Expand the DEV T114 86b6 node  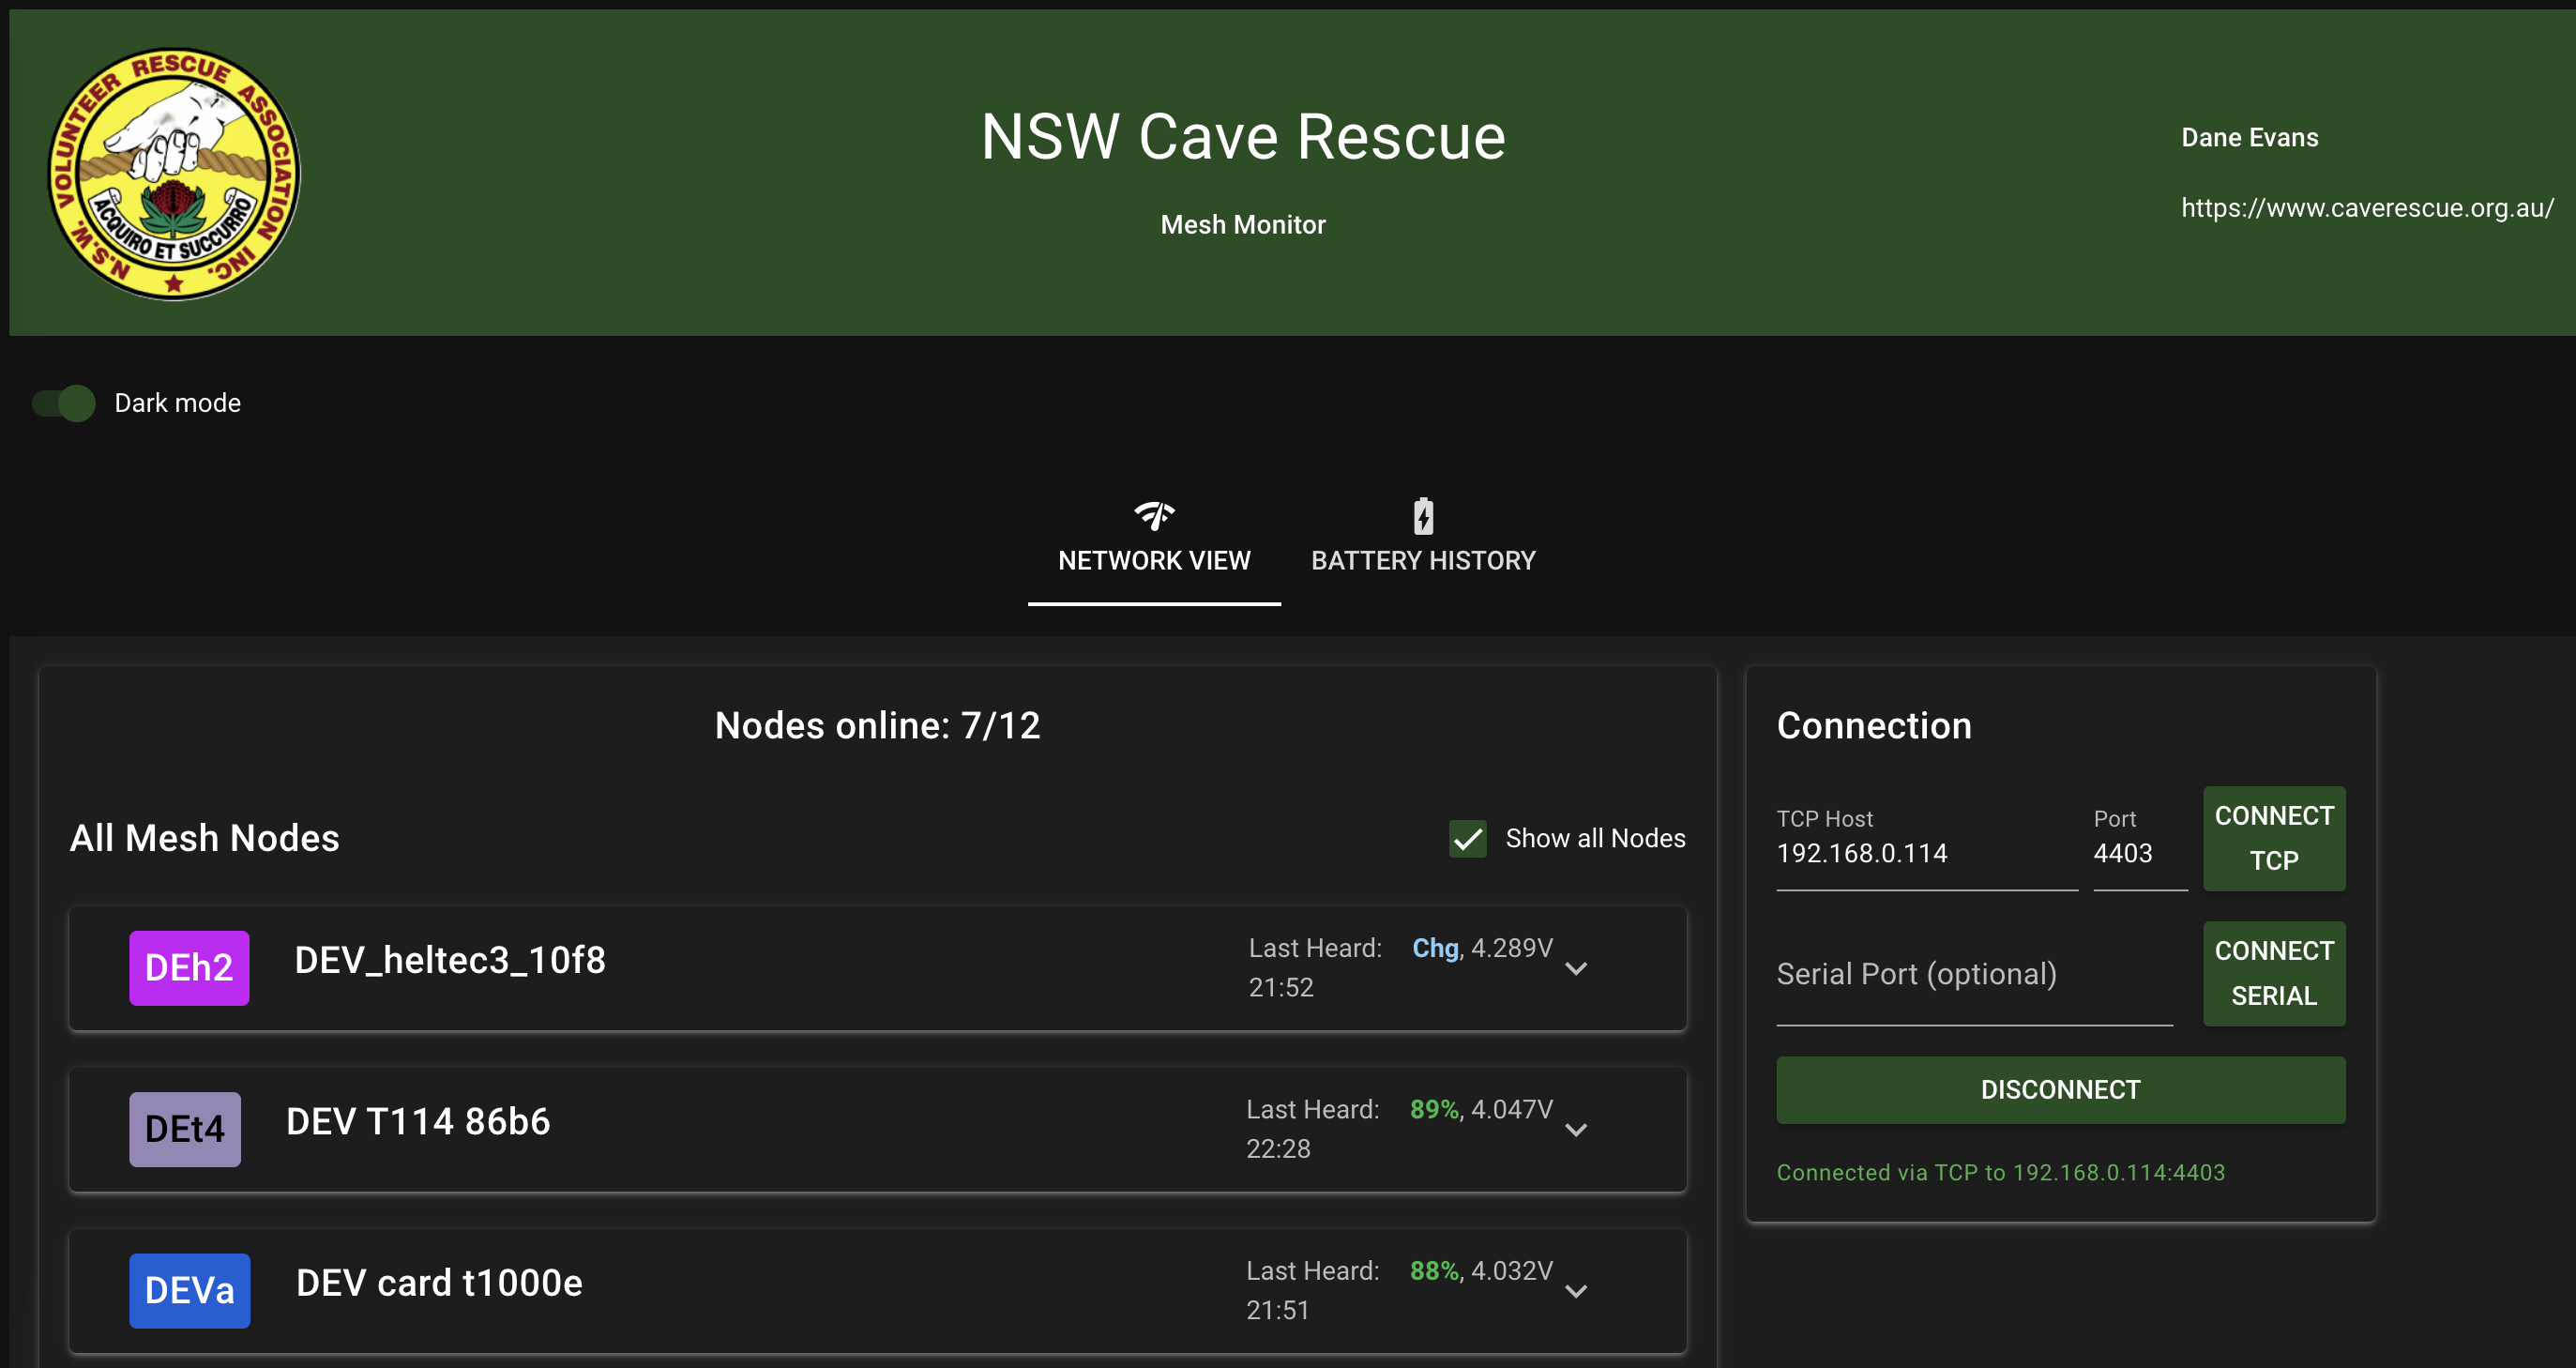pos(1576,1129)
